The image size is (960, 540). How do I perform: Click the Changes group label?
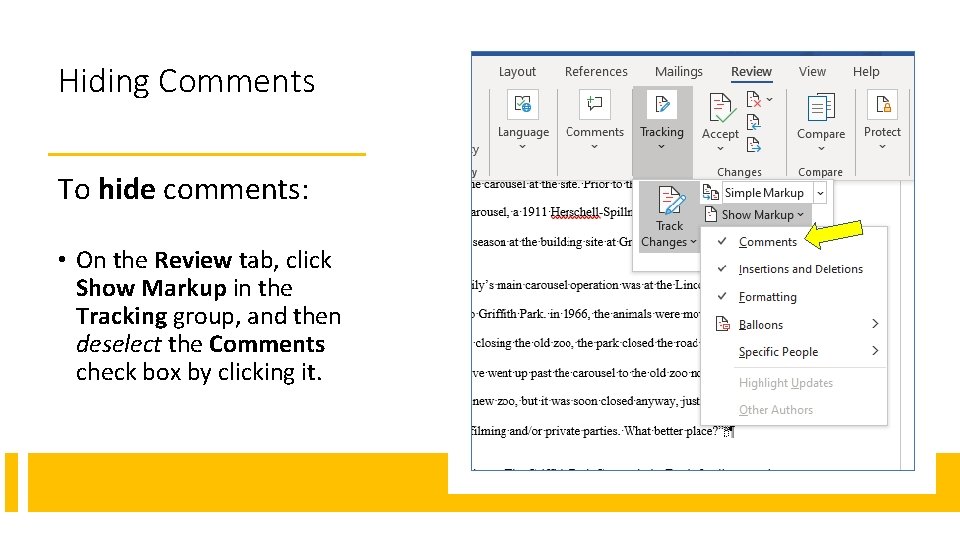739,172
